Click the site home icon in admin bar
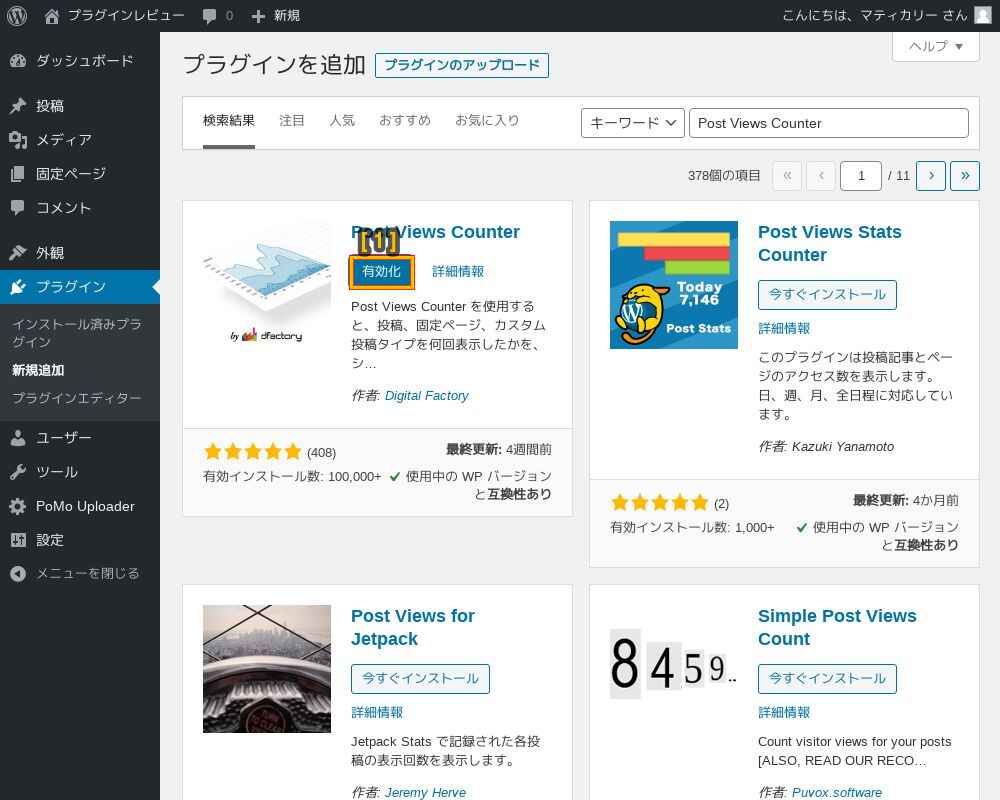The height and width of the screenshot is (800, 1000). (52, 16)
